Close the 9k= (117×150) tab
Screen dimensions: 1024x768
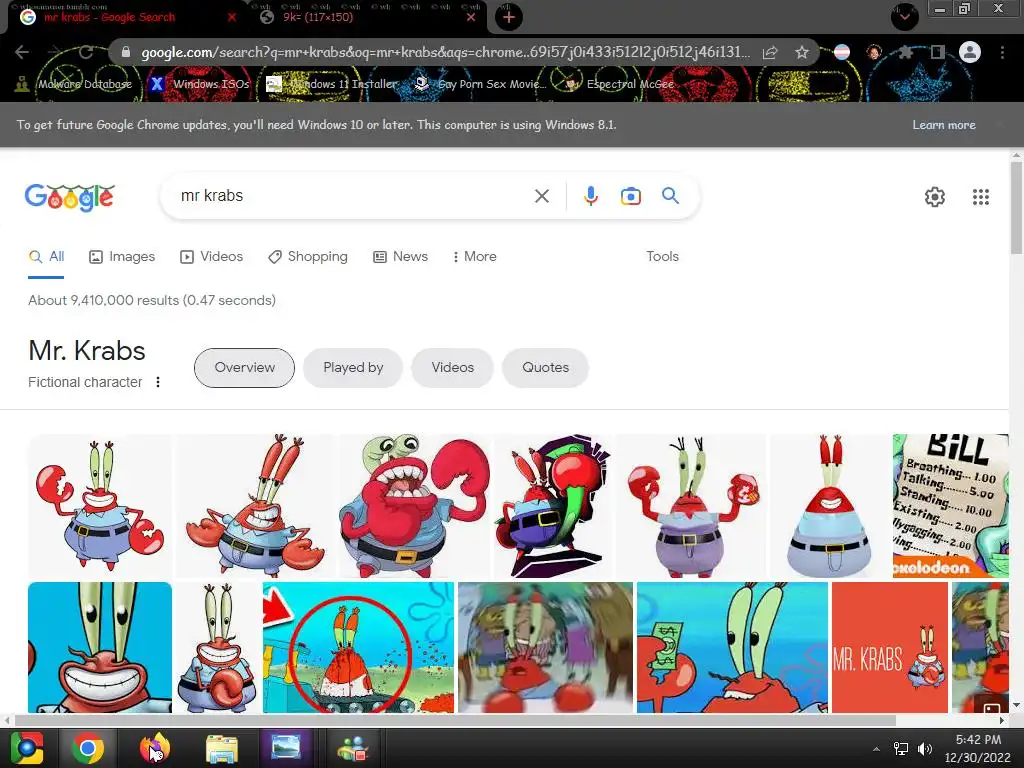471,18
